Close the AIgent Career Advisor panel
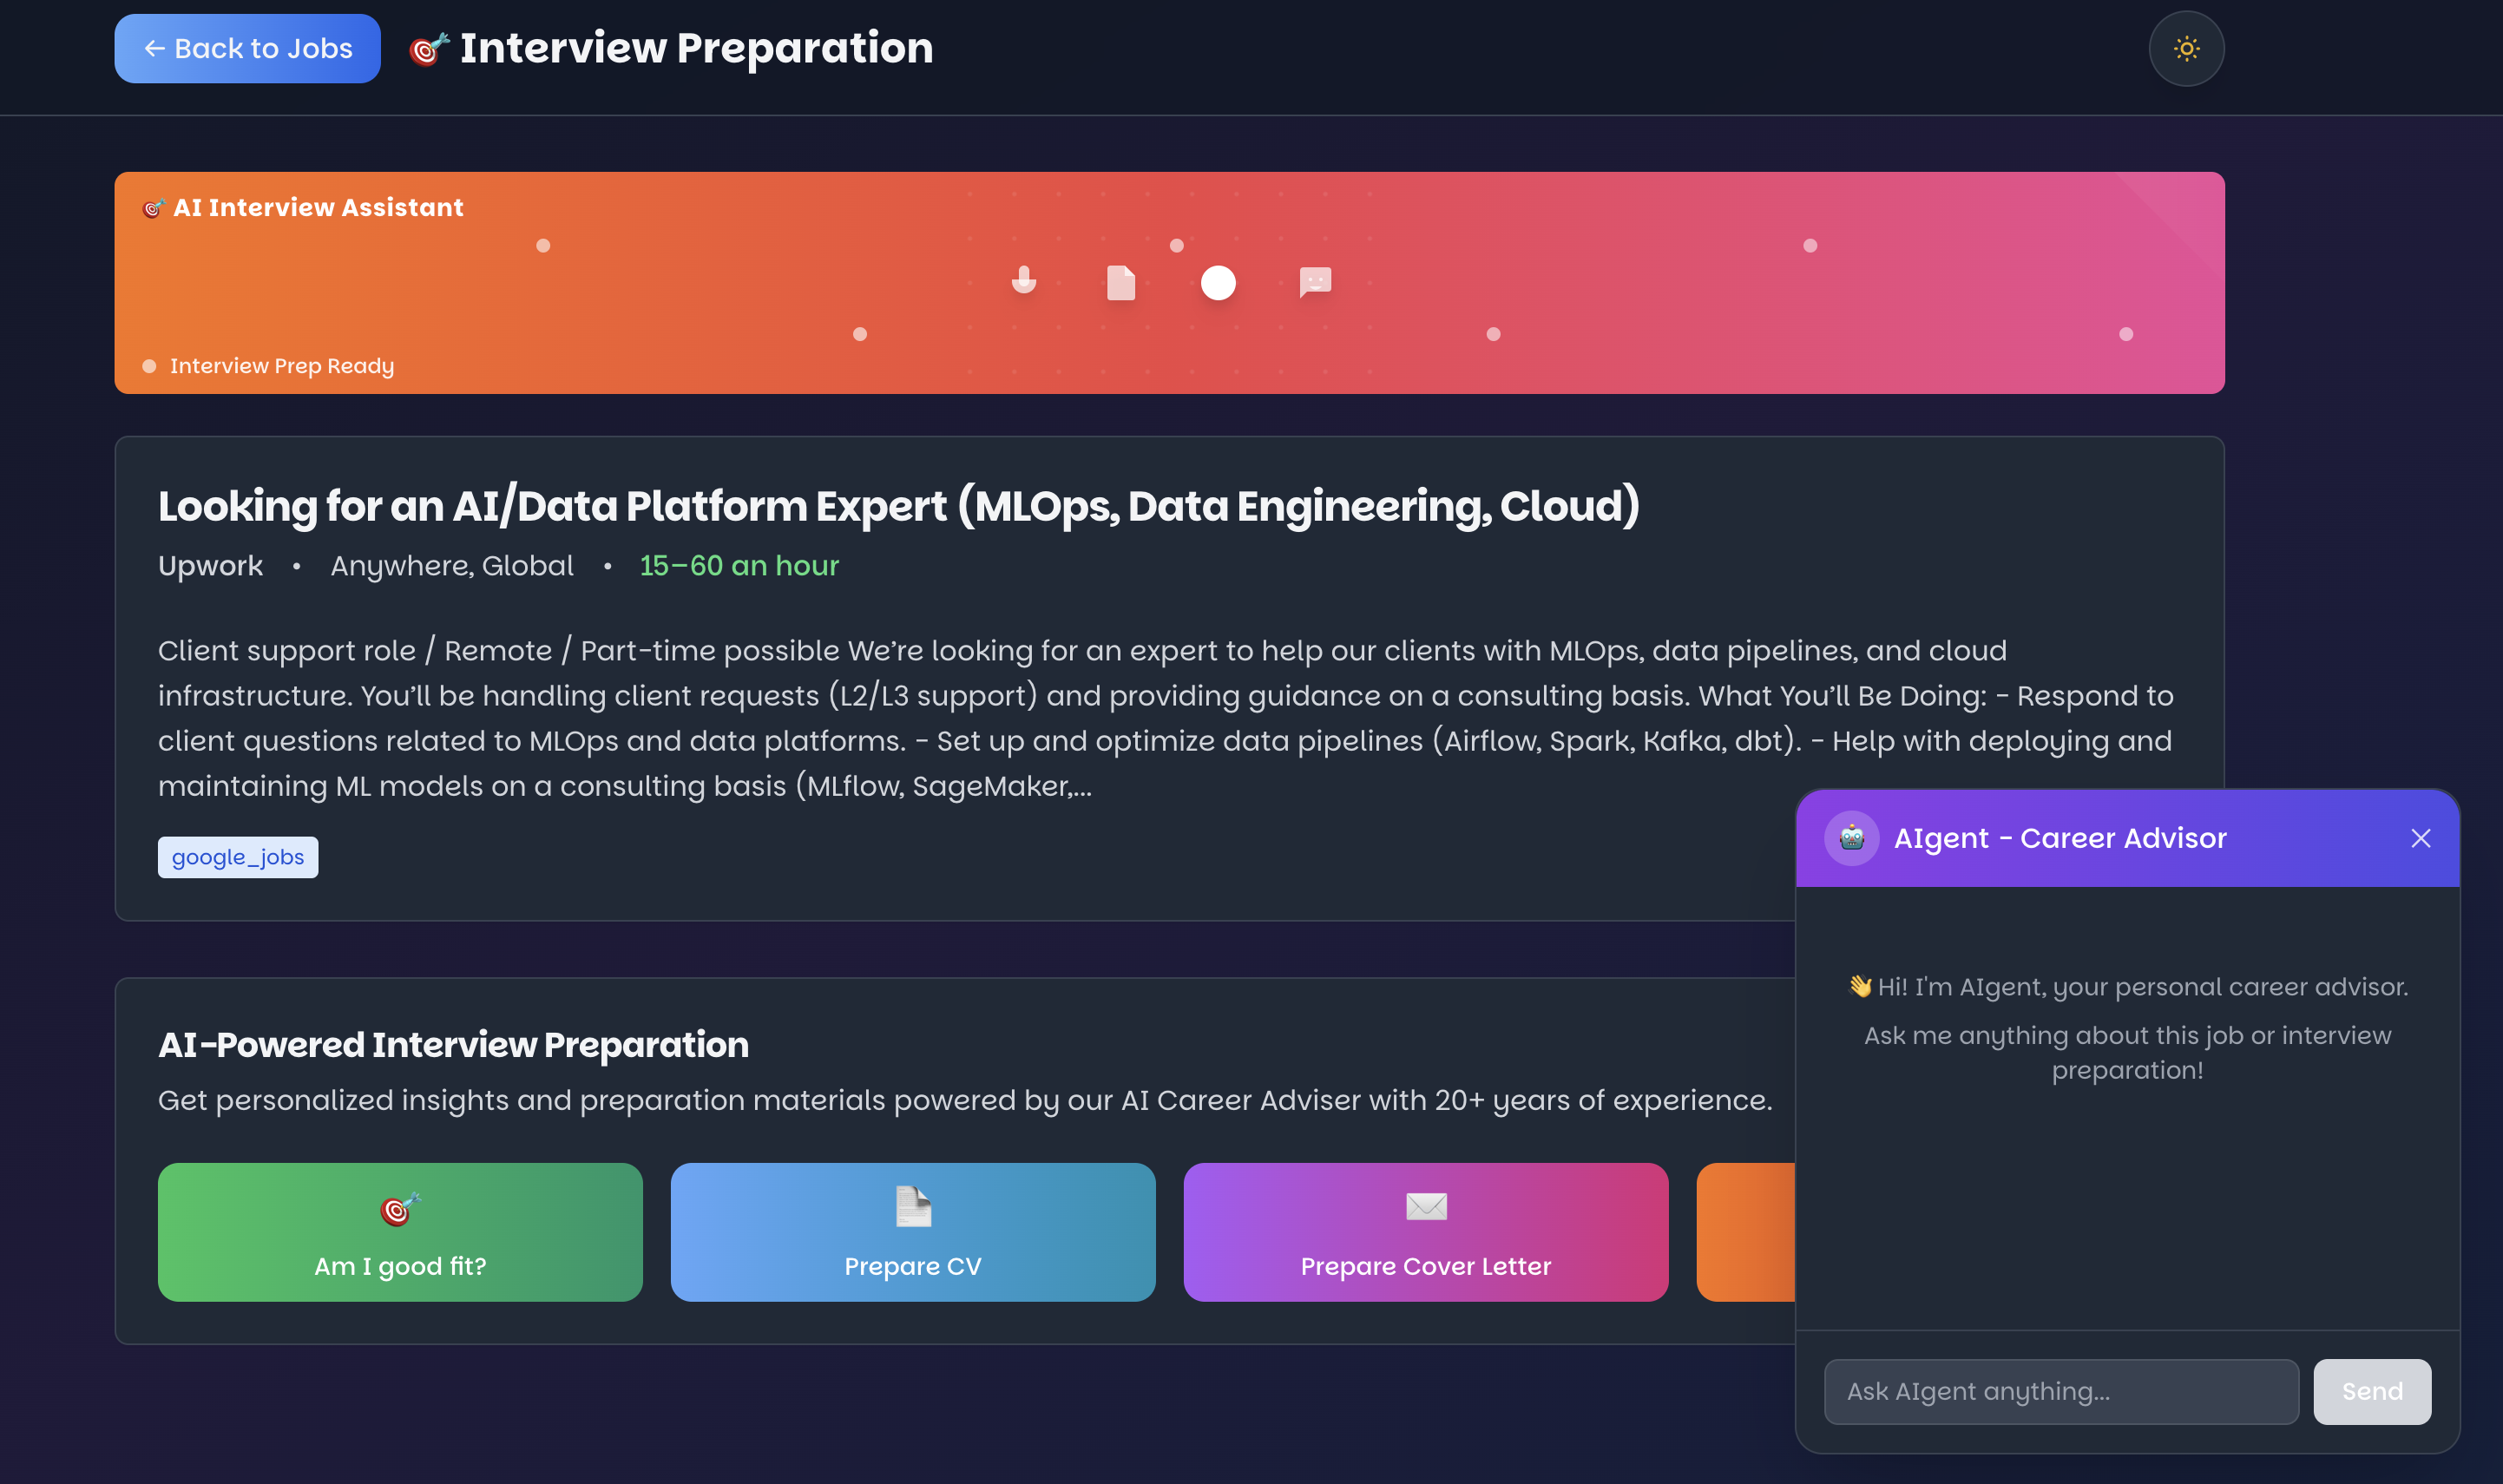 coord(2421,838)
